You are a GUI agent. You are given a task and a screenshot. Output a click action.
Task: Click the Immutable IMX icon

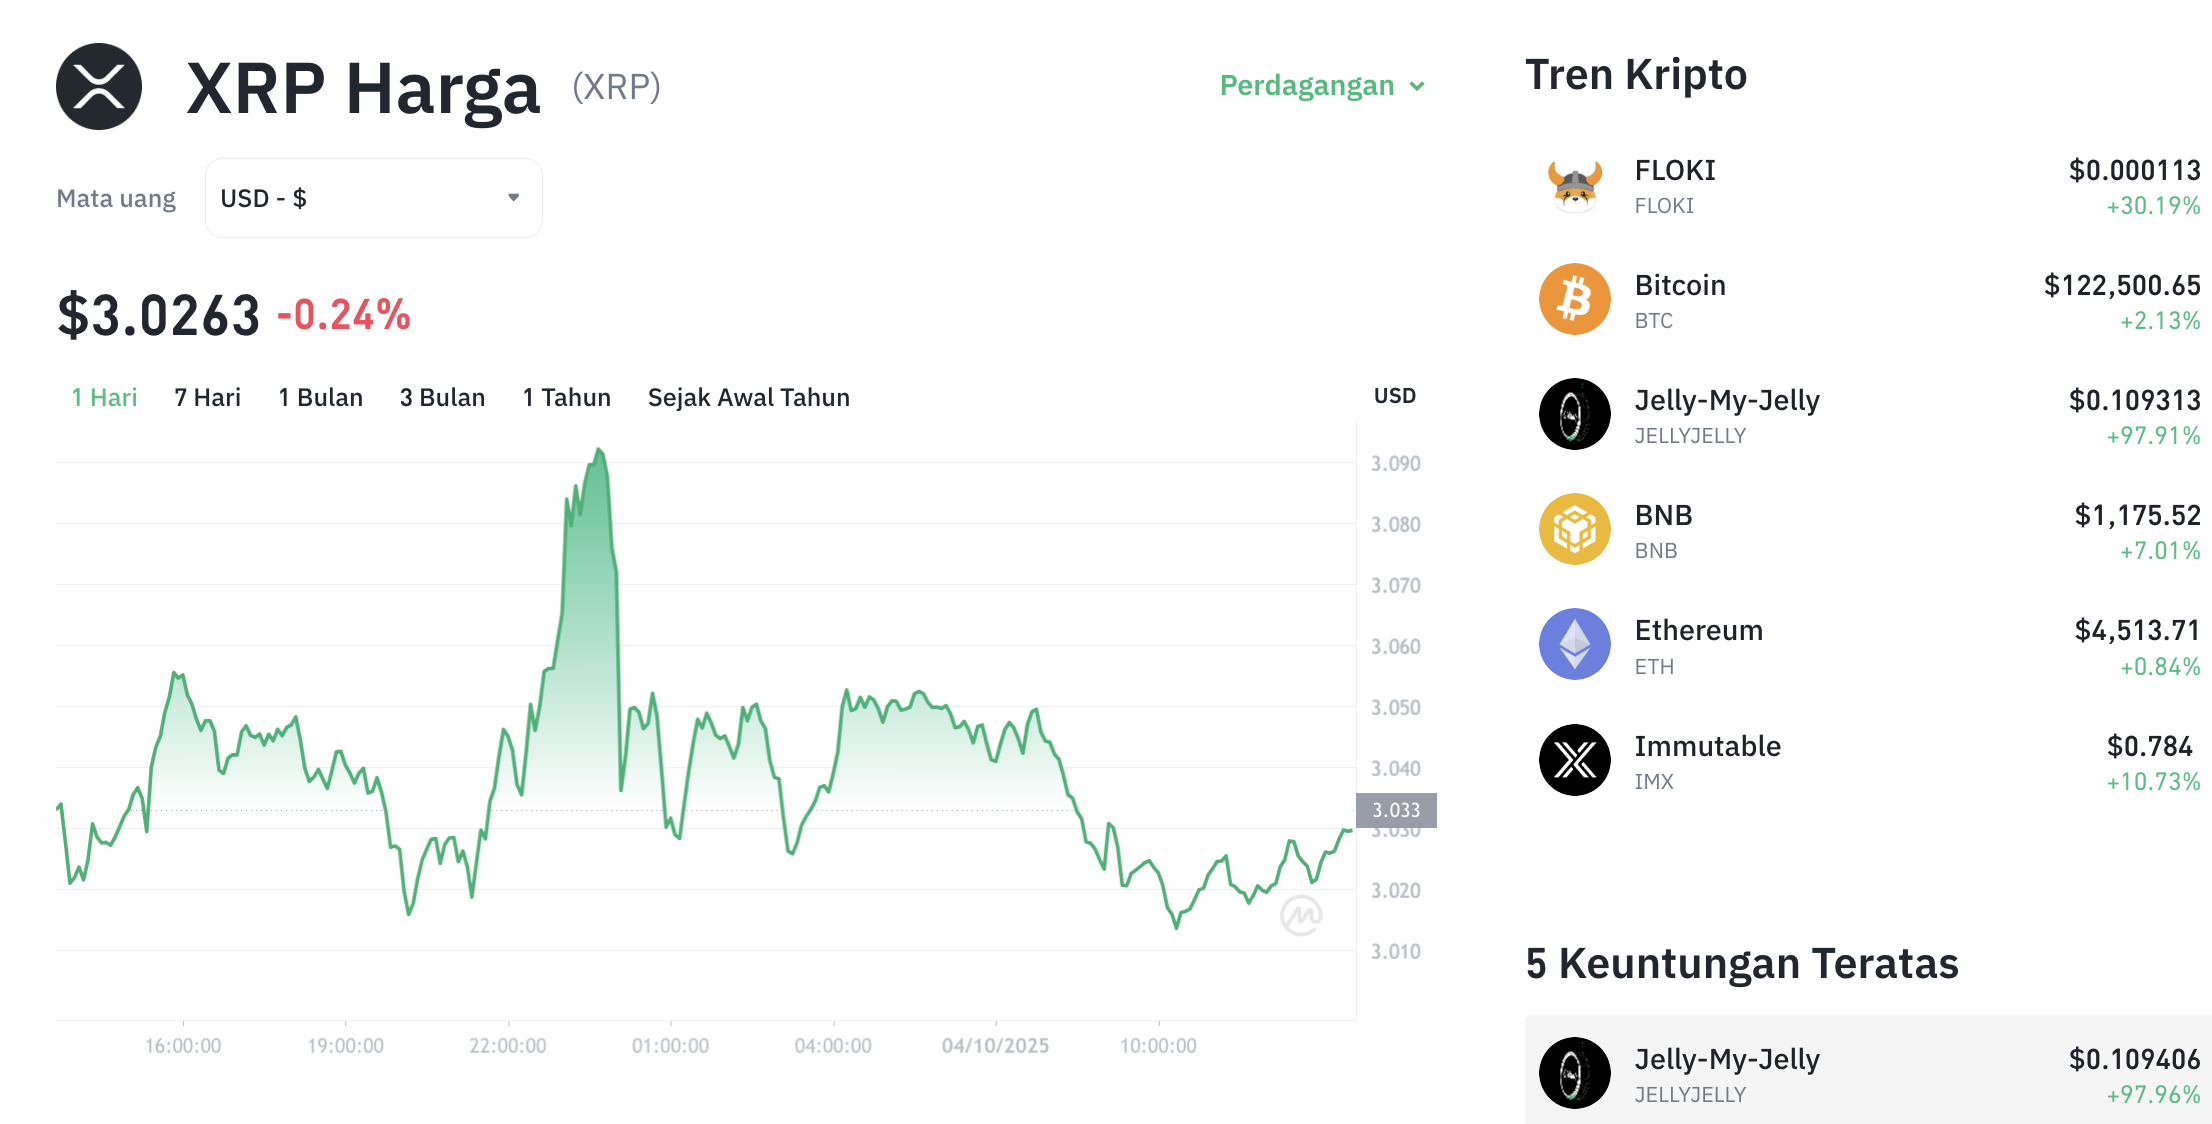[1575, 761]
